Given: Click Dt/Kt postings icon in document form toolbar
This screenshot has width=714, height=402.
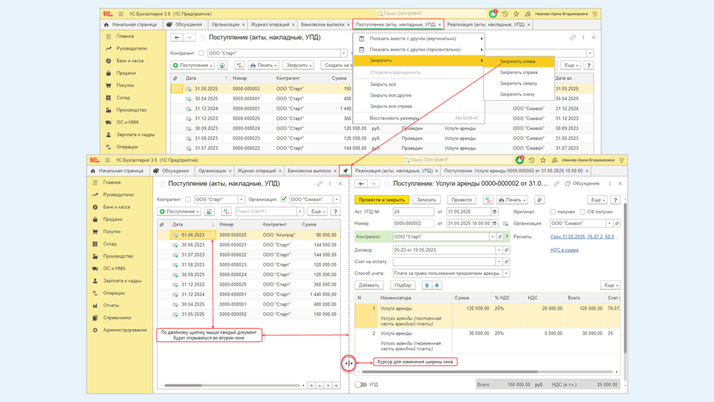Looking at the screenshot, I should 488,200.
